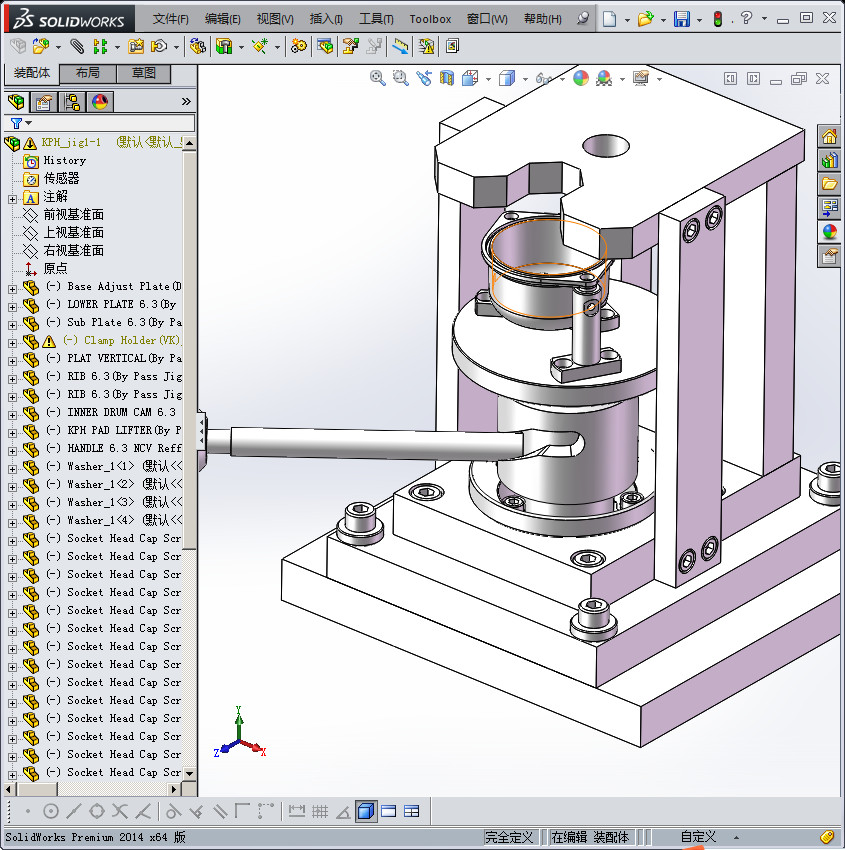Expand the Base Adjust Plate component

(x=12, y=289)
